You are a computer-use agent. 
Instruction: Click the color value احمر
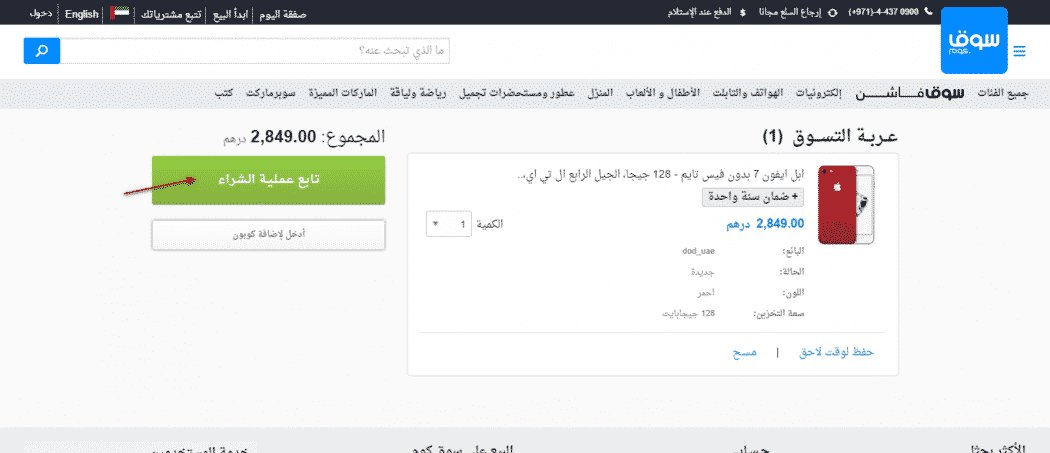click(x=704, y=293)
